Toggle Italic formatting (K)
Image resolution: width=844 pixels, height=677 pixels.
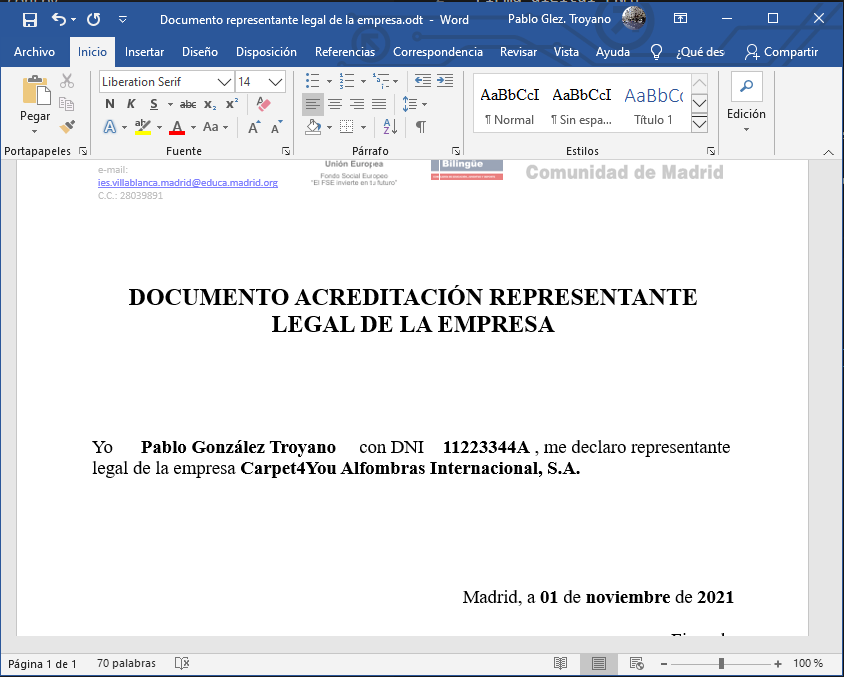[131, 104]
